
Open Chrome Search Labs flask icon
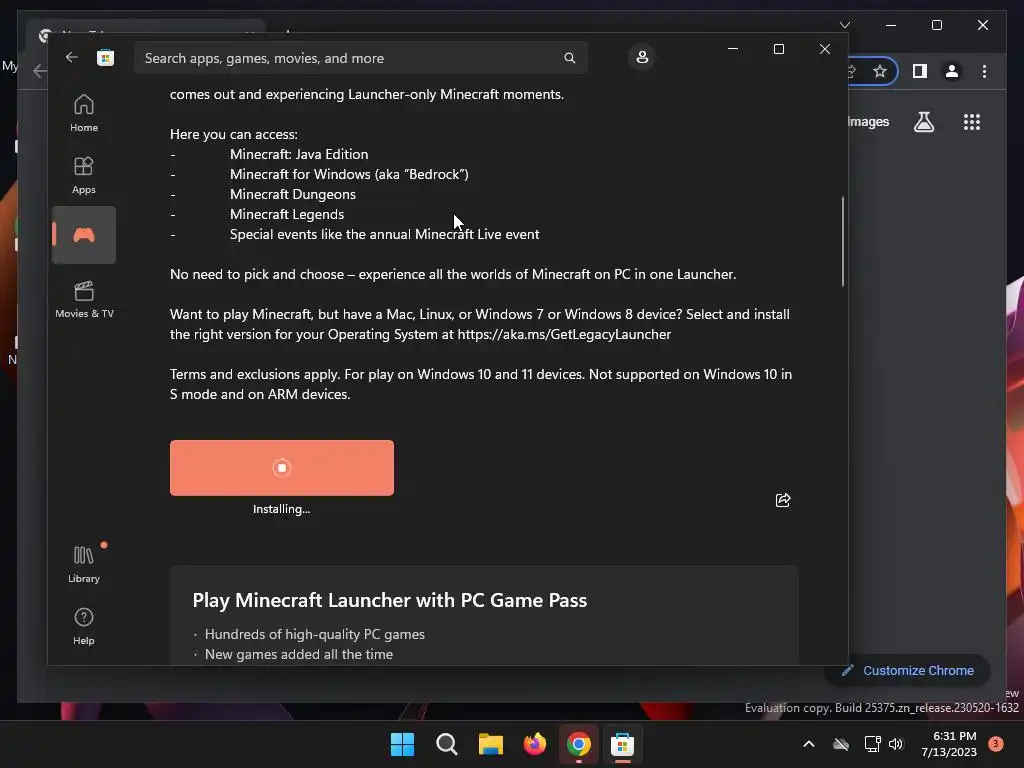[923, 122]
